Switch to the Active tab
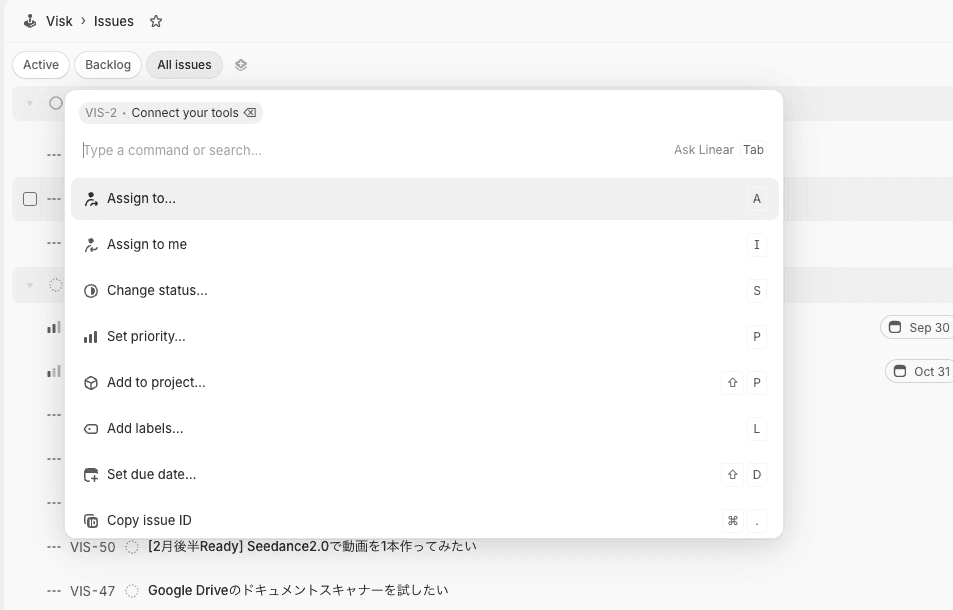 pos(41,65)
